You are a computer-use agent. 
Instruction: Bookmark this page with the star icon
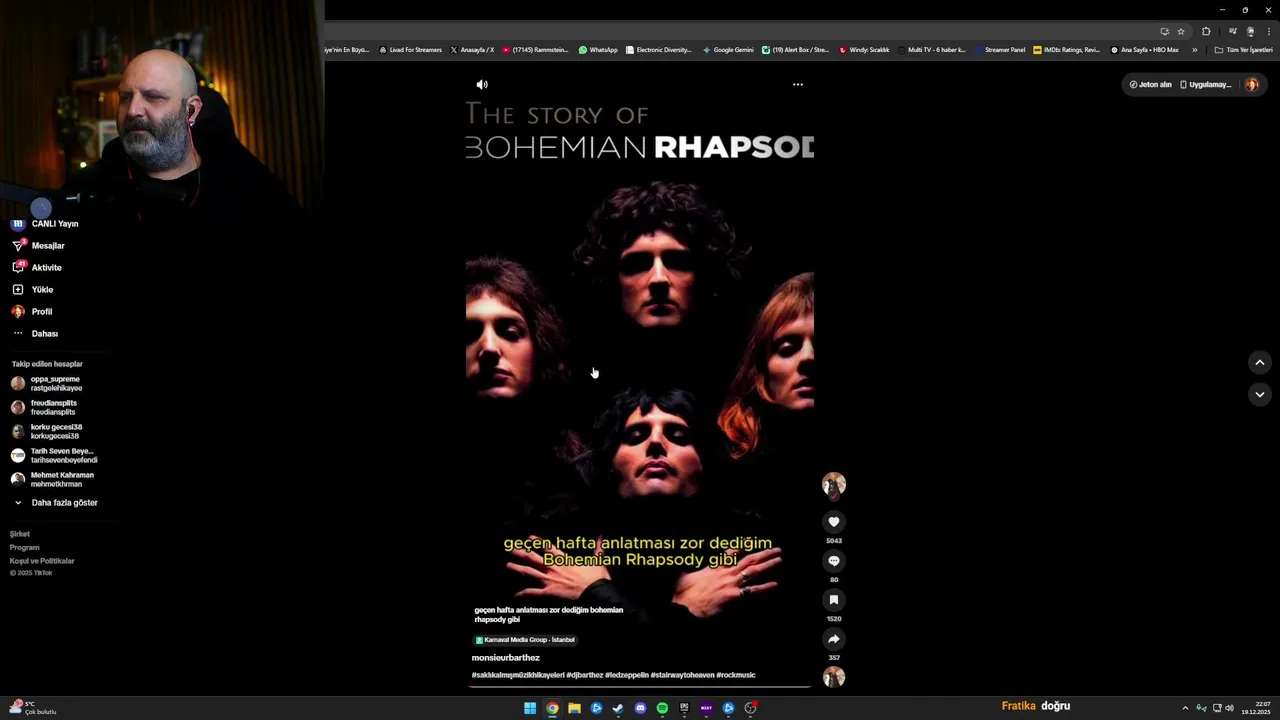click(1181, 31)
